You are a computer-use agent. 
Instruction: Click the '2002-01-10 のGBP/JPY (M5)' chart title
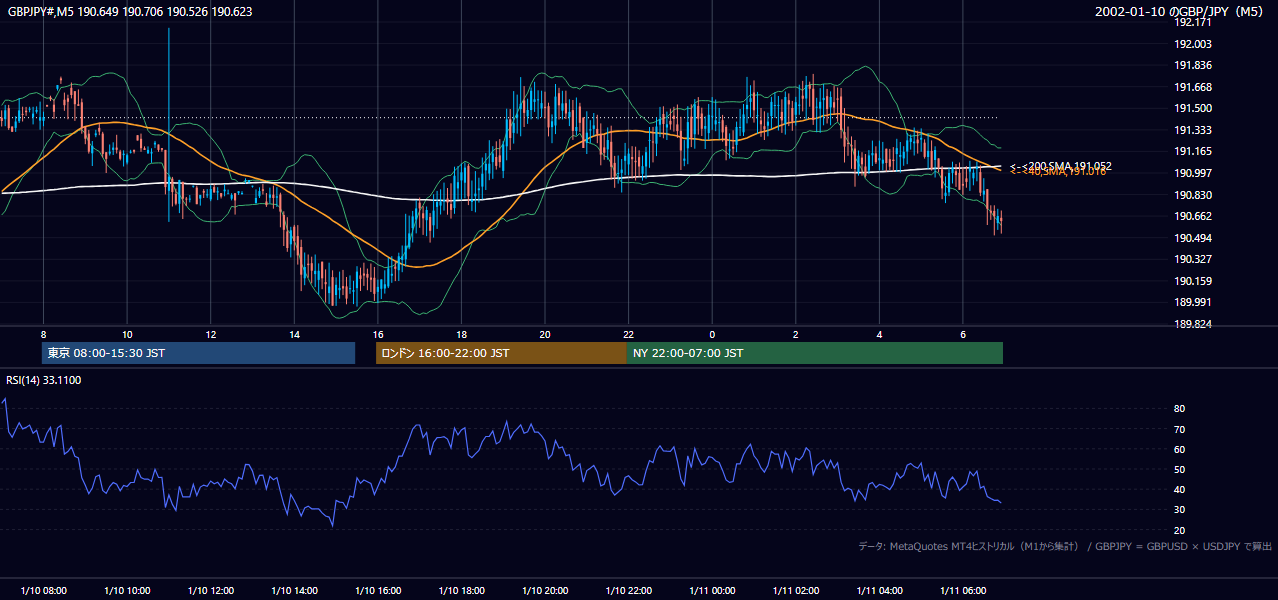point(1179,12)
